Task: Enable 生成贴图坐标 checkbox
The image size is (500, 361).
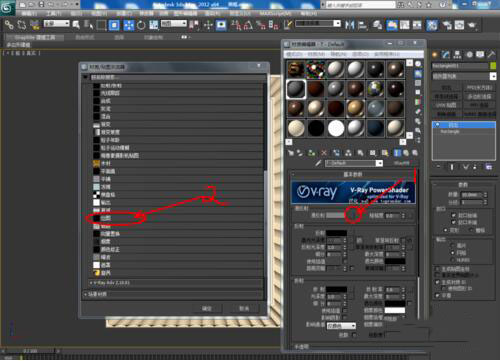Action: 437,268
